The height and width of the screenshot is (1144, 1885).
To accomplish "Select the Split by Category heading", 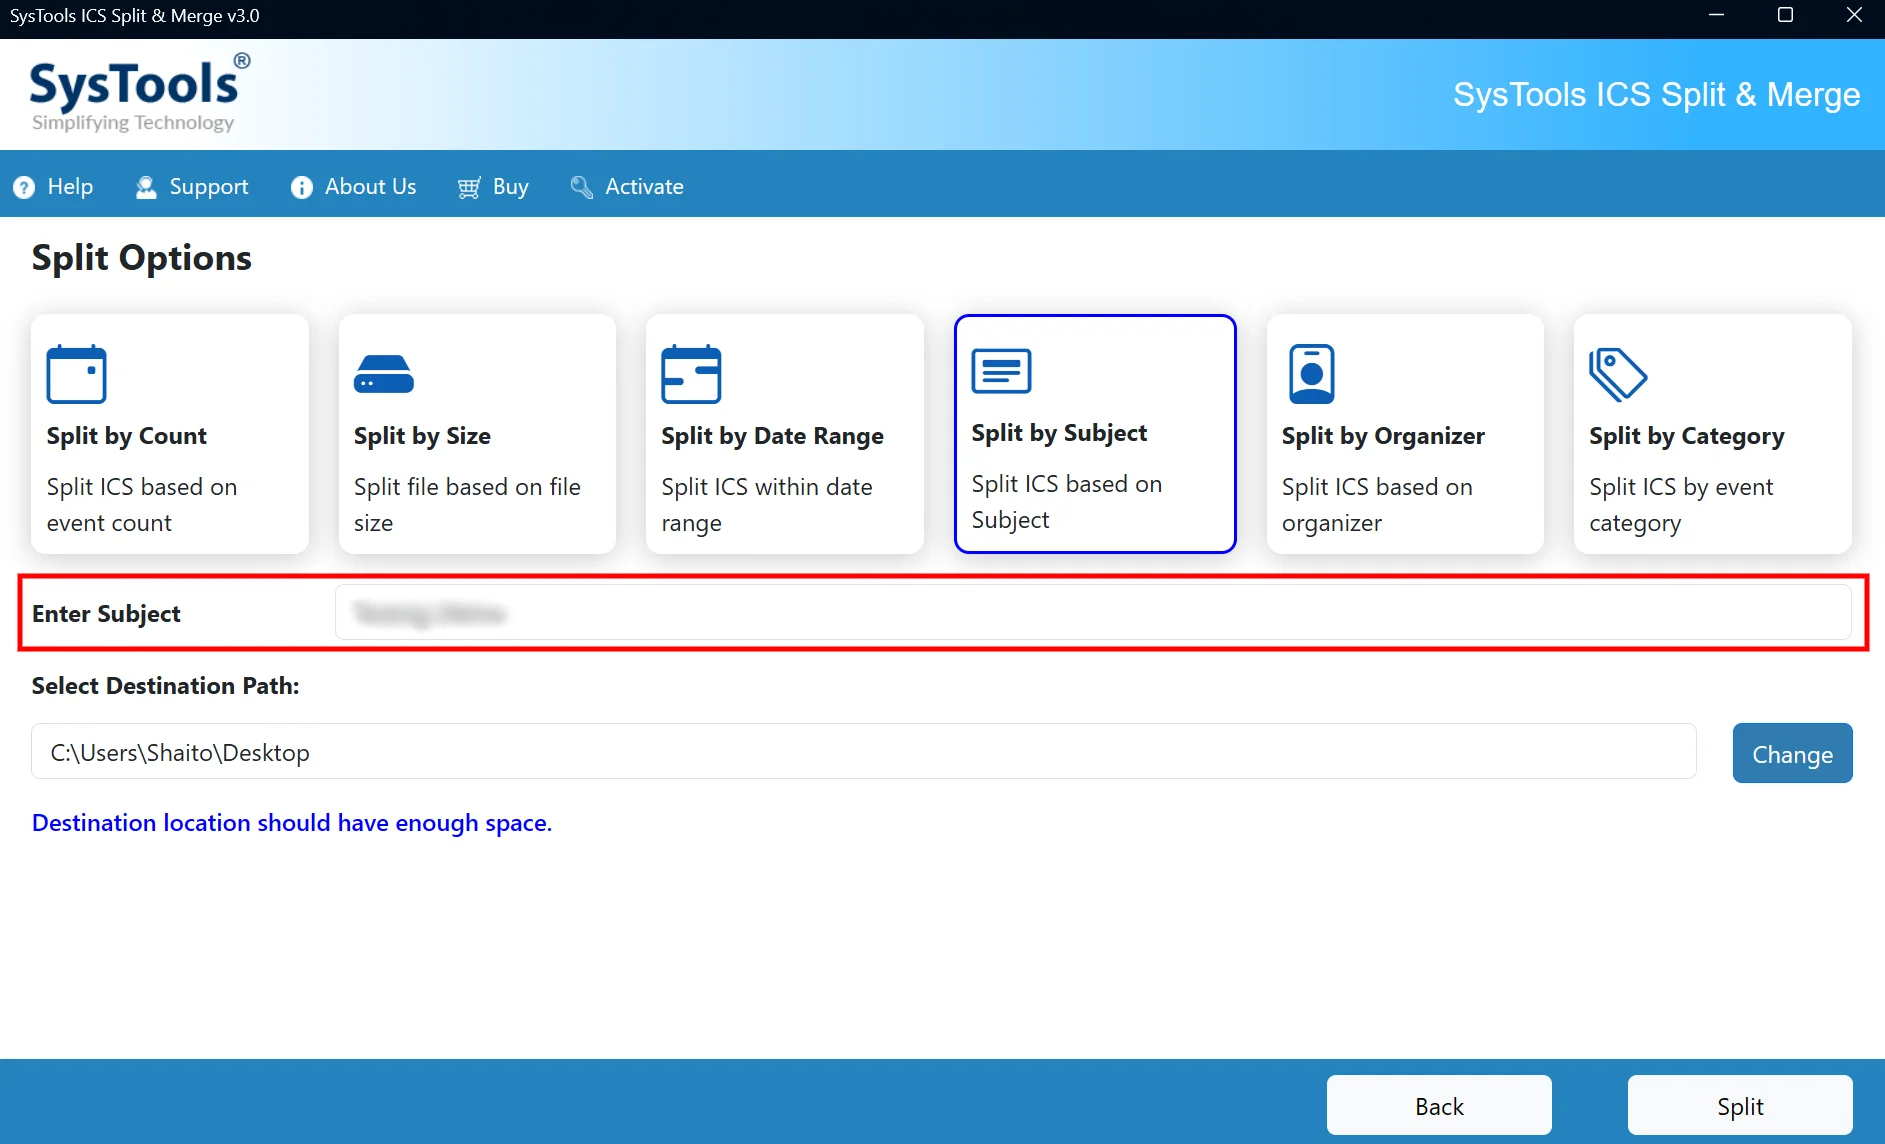I will pos(1687,436).
